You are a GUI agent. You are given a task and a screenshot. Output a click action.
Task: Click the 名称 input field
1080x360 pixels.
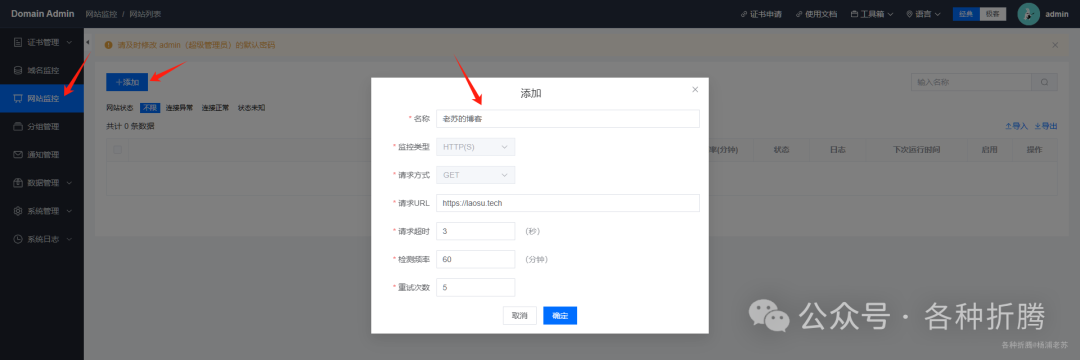pyautogui.click(x=568, y=118)
